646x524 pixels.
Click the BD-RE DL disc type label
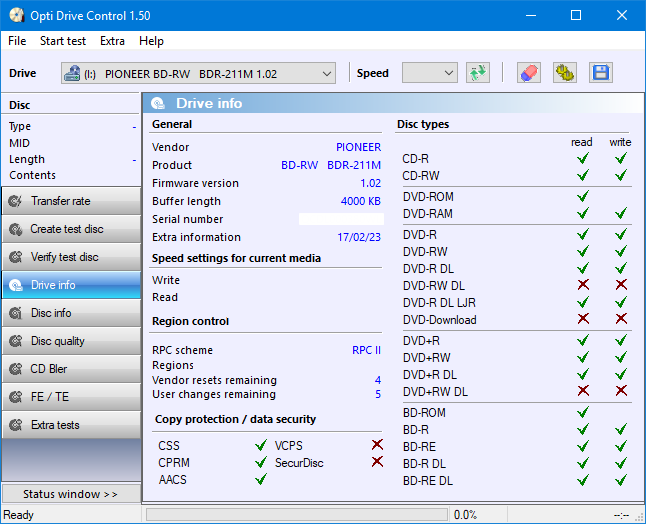click(428, 480)
